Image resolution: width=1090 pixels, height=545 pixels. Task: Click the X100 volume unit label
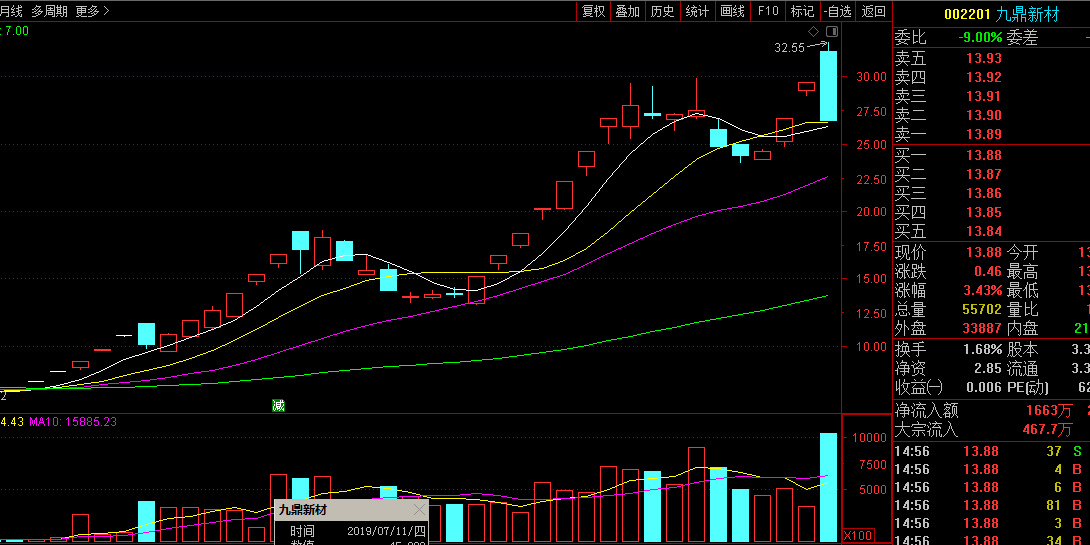pyautogui.click(x=856, y=536)
